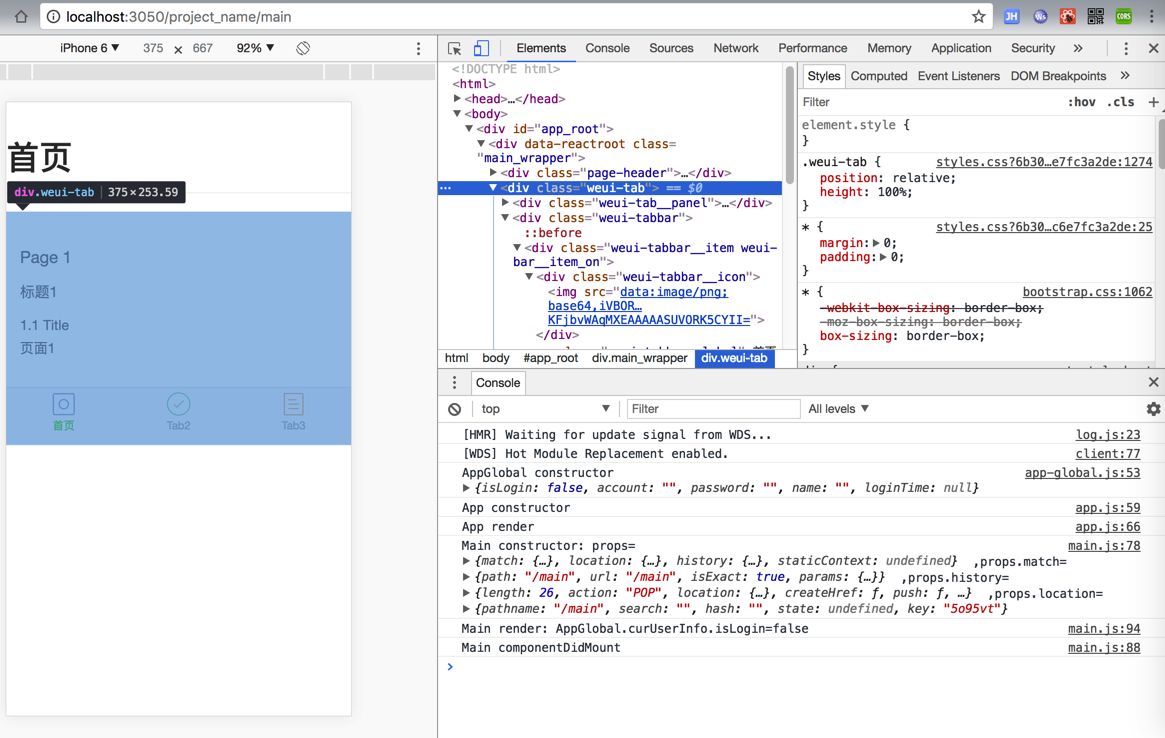This screenshot has width=1165, height=738.
Task: Toggle the :hov element state panel
Action: (1081, 102)
